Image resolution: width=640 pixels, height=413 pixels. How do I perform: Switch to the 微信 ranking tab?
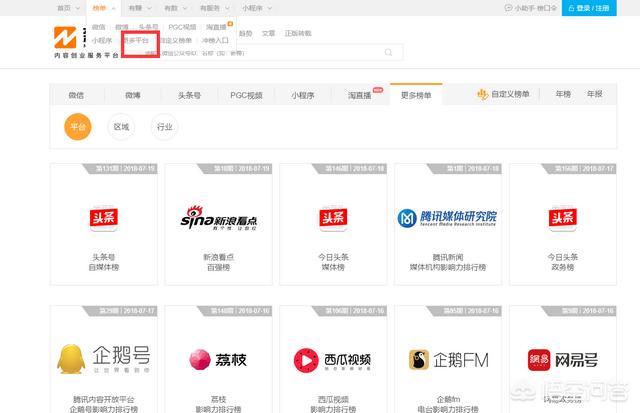tap(76, 95)
